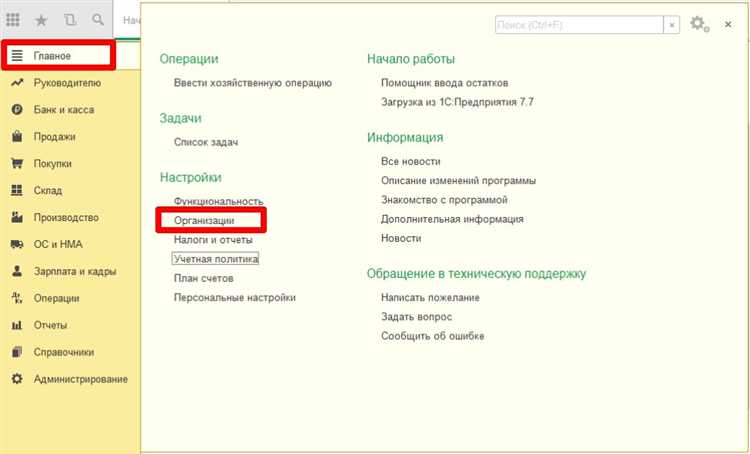The width and height of the screenshot is (750, 454).
Task: Open План счетов link
Action: click(203, 278)
